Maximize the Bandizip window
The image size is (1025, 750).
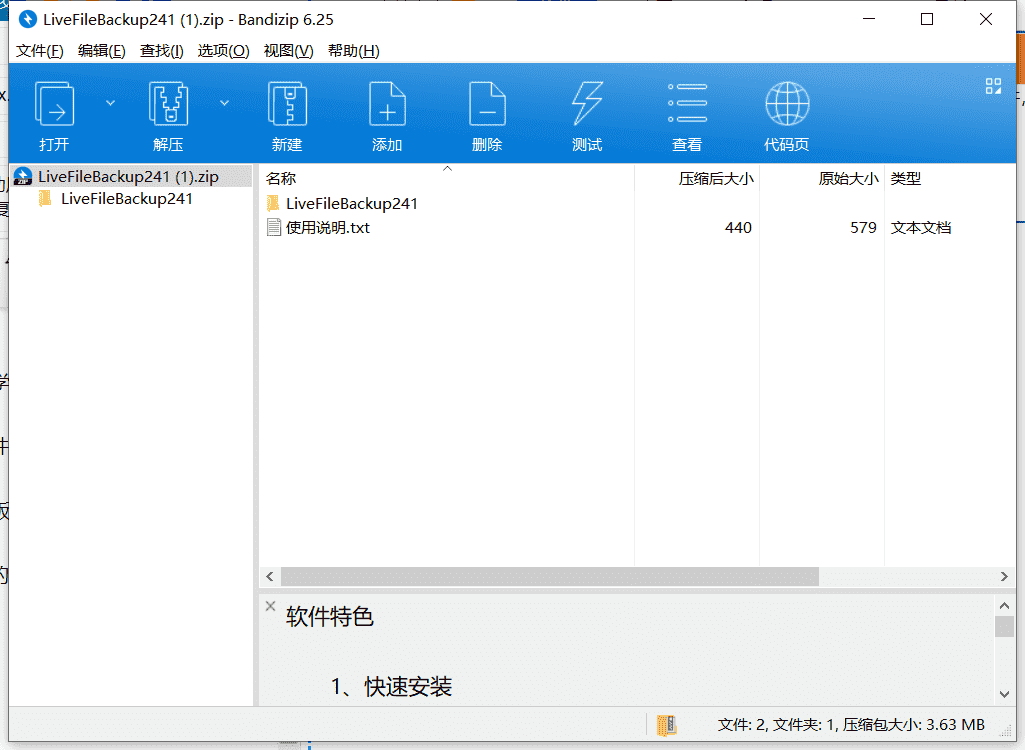(927, 19)
